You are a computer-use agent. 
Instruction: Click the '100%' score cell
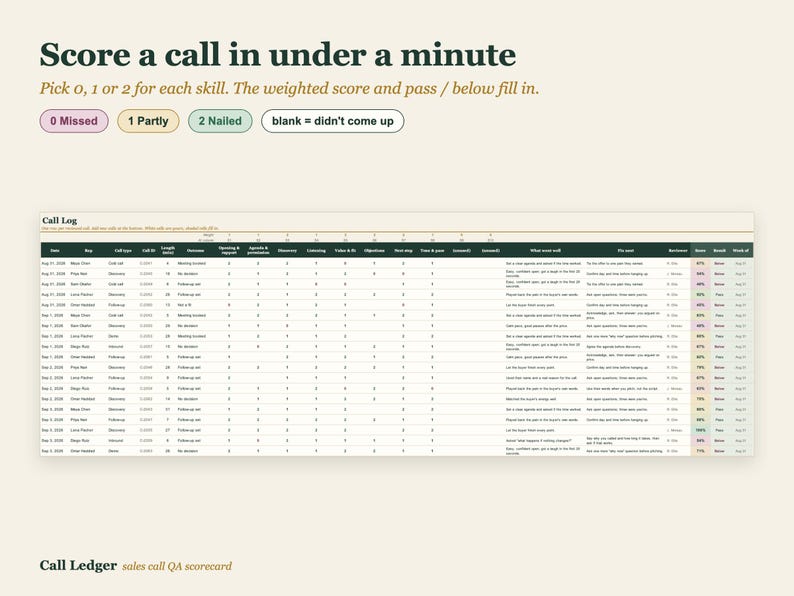click(x=700, y=430)
